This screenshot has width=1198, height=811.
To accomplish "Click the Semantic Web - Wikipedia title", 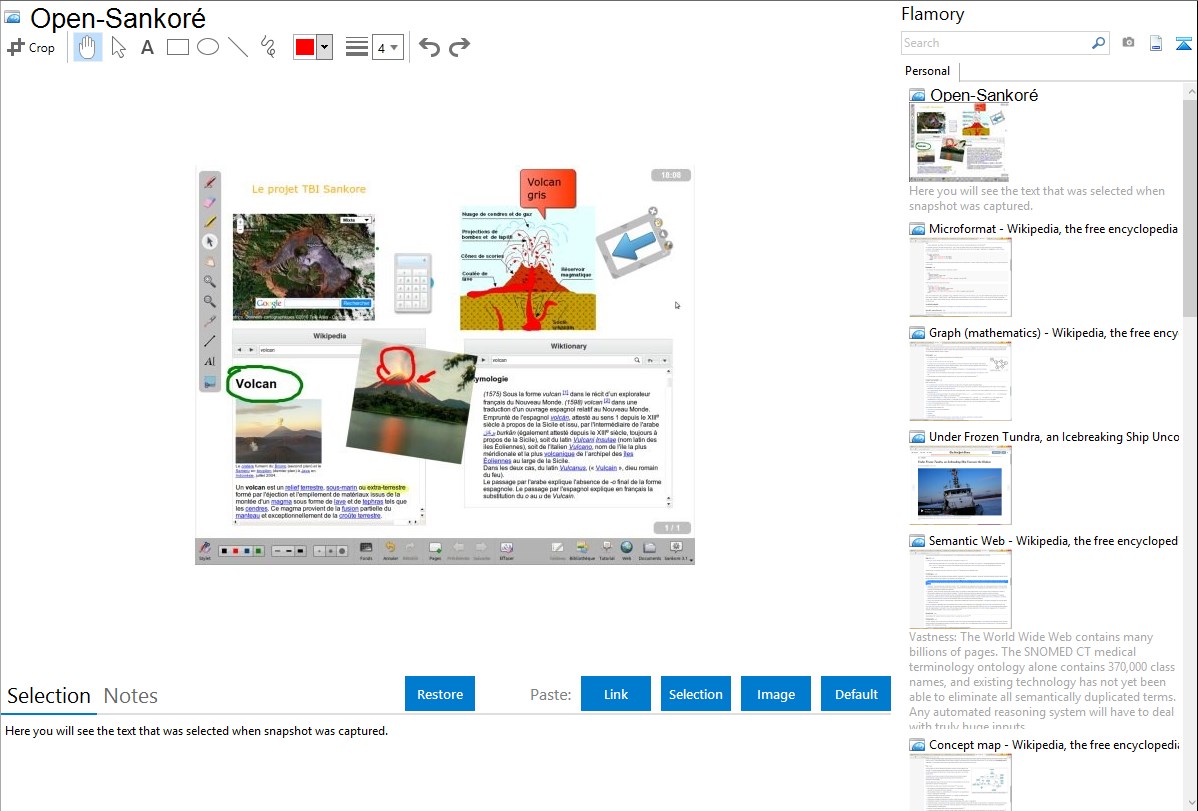I will (1053, 541).
